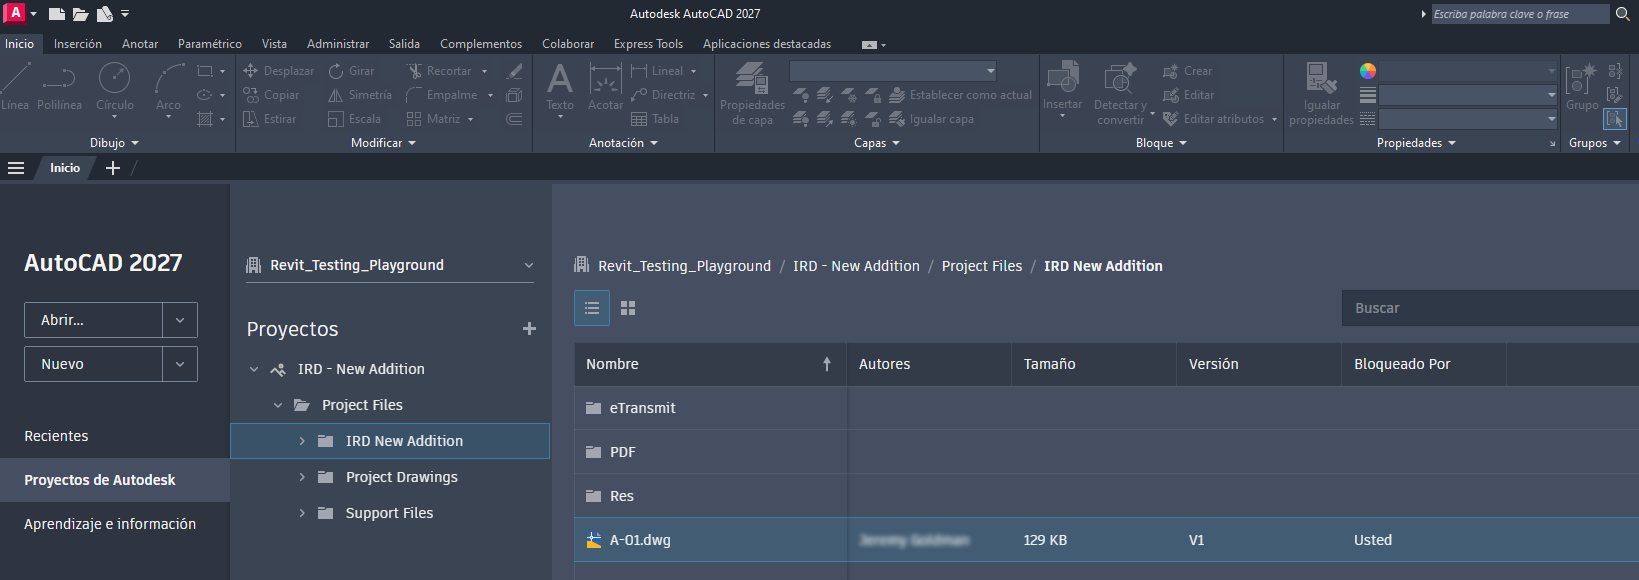Image resolution: width=1639 pixels, height=580 pixels.
Task: Click the Recortar trim tool
Action: pos(440,71)
